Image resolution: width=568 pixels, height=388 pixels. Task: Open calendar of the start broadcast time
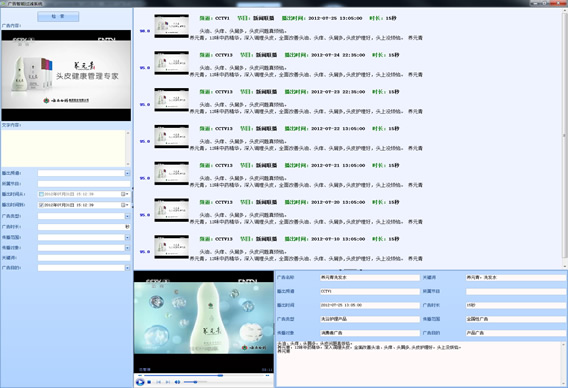pyautogui.click(x=125, y=194)
